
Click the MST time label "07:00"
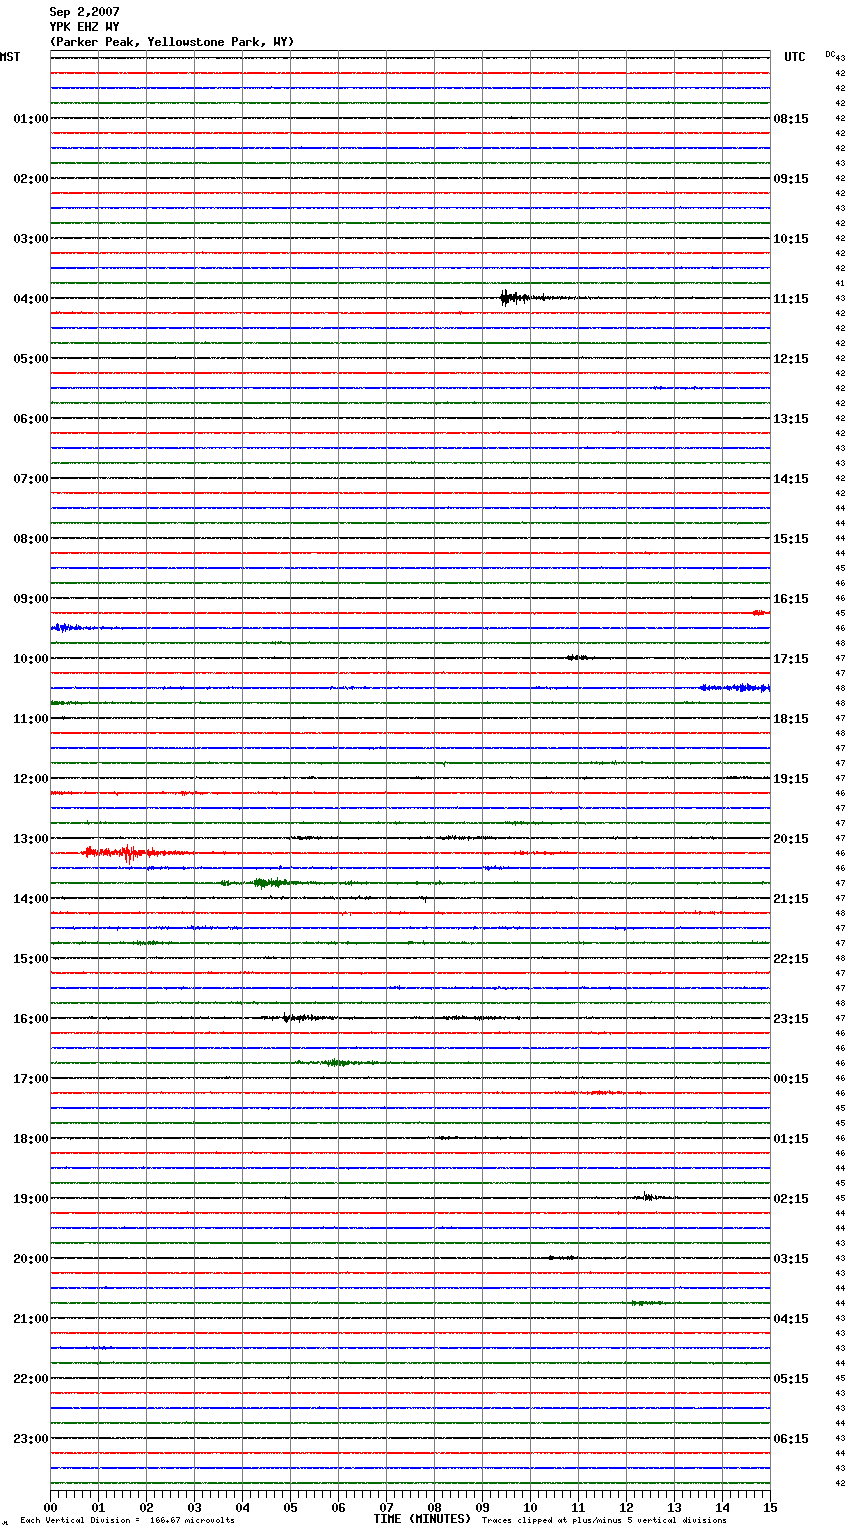tap(31, 479)
